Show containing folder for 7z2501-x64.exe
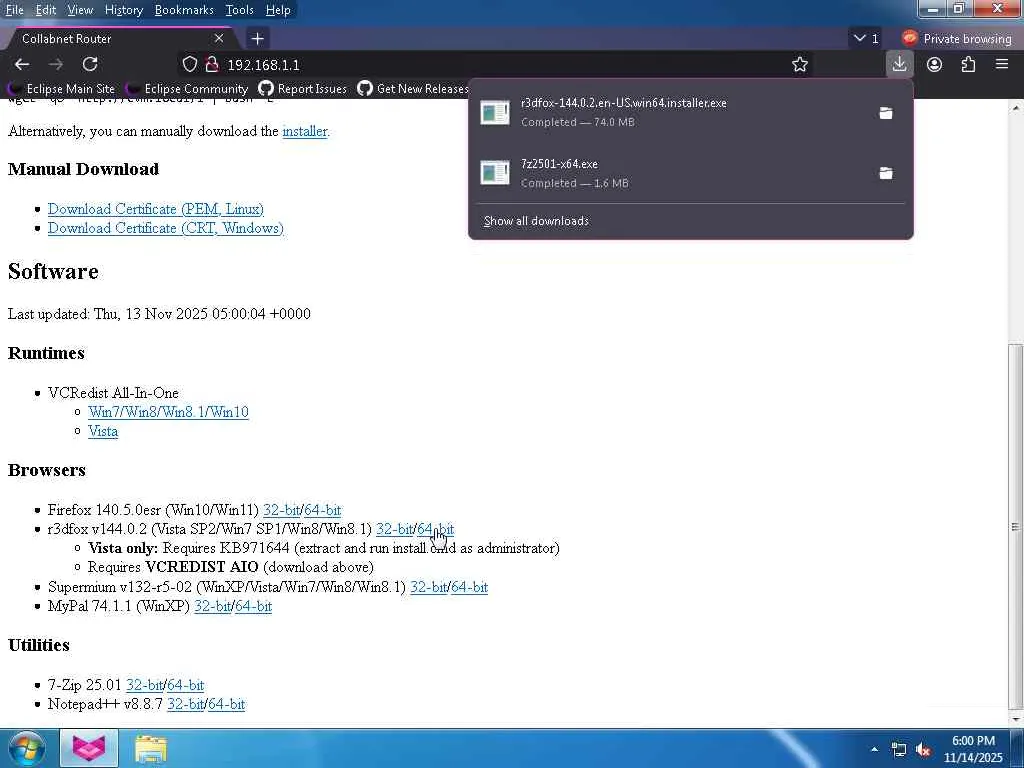The image size is (1024, 768). (886, 172)
